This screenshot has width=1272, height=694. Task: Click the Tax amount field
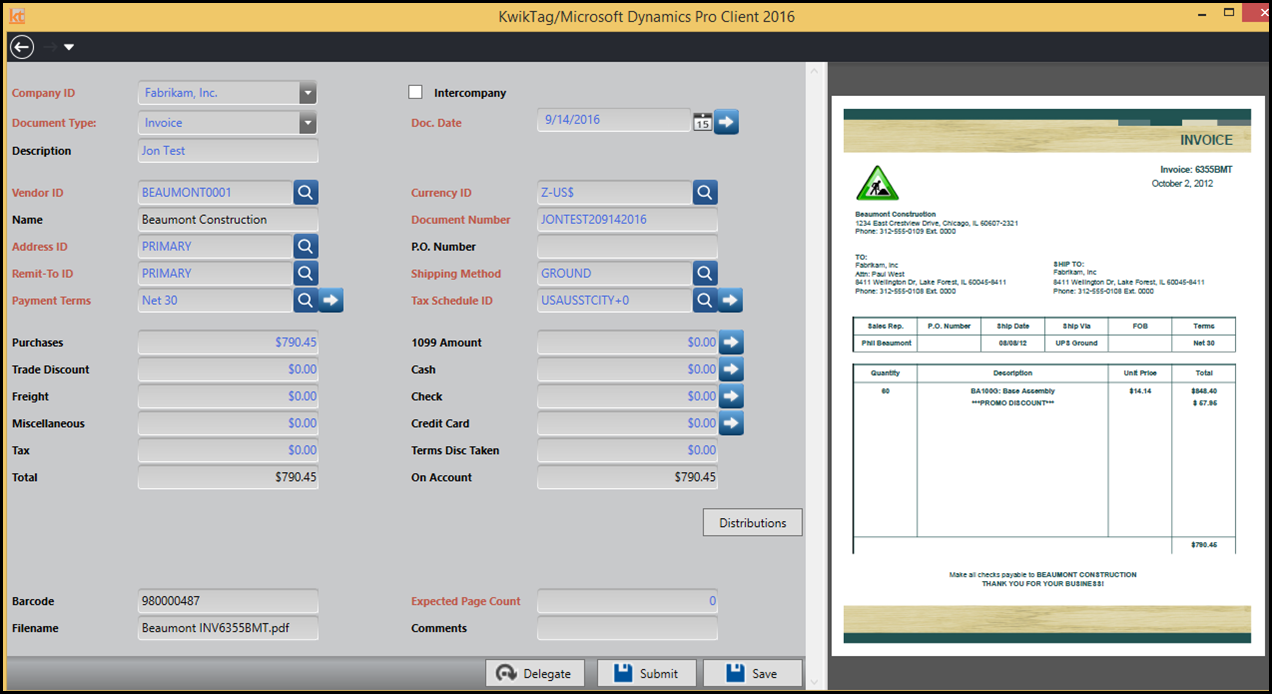(228, 450)
